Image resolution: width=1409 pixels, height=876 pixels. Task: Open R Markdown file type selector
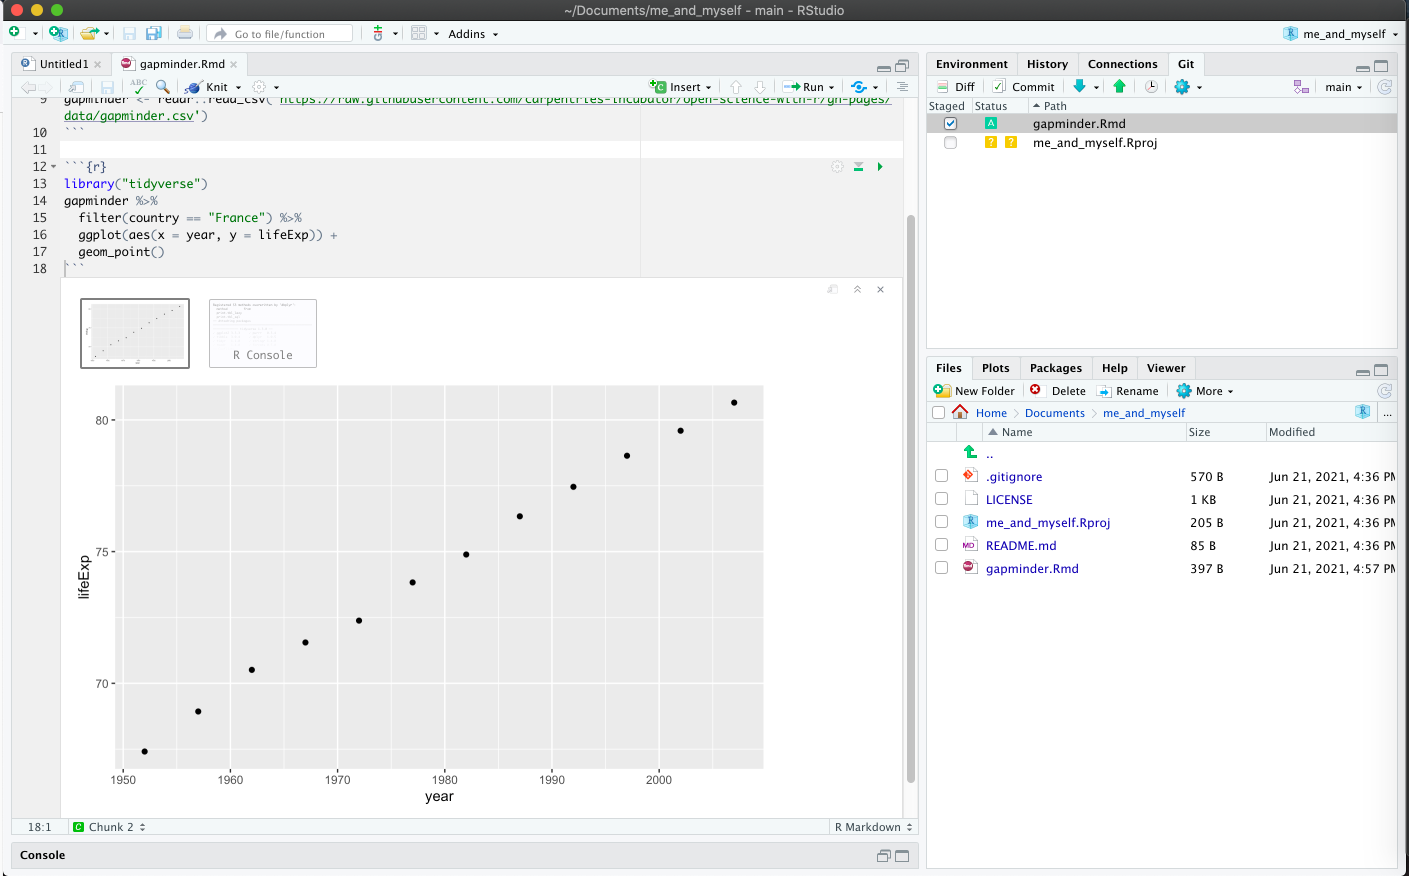click(874, 827)
